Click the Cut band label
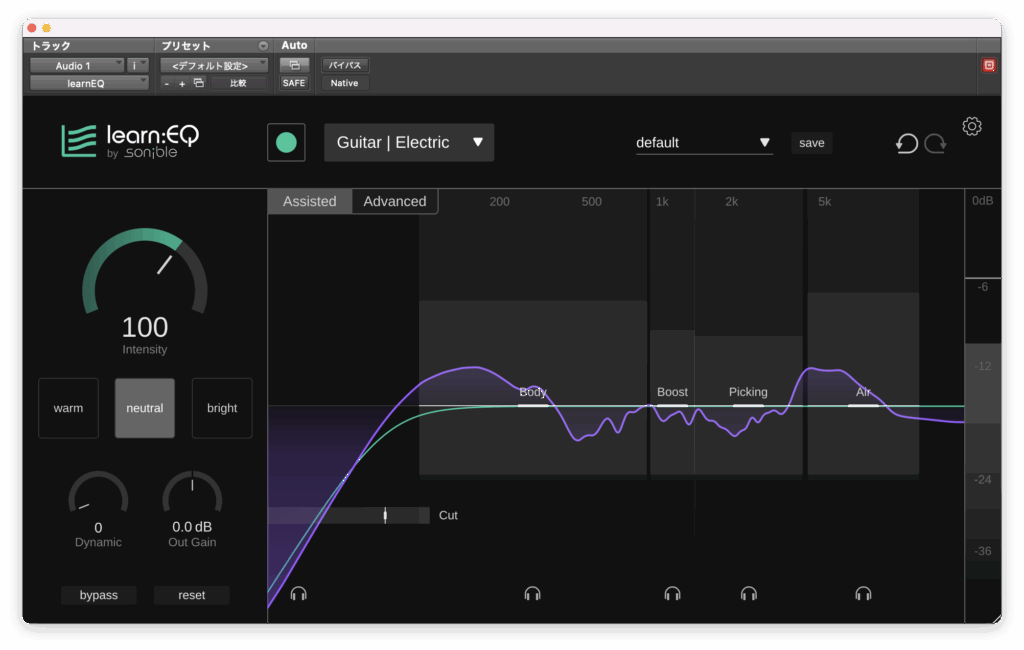 (x=448, y=515)
